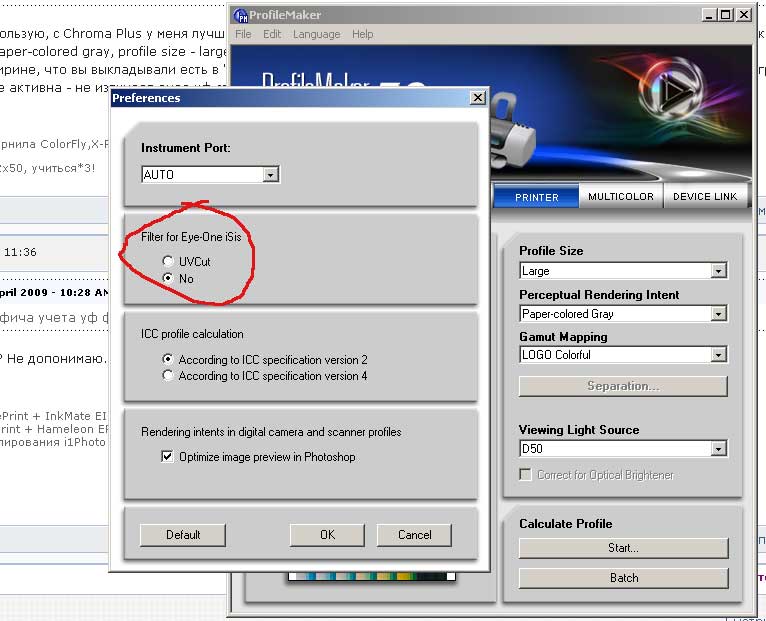The height and width of the screenshot is (621, 766).
Task: Open the File menu
Action: click(x=243, y=34)
